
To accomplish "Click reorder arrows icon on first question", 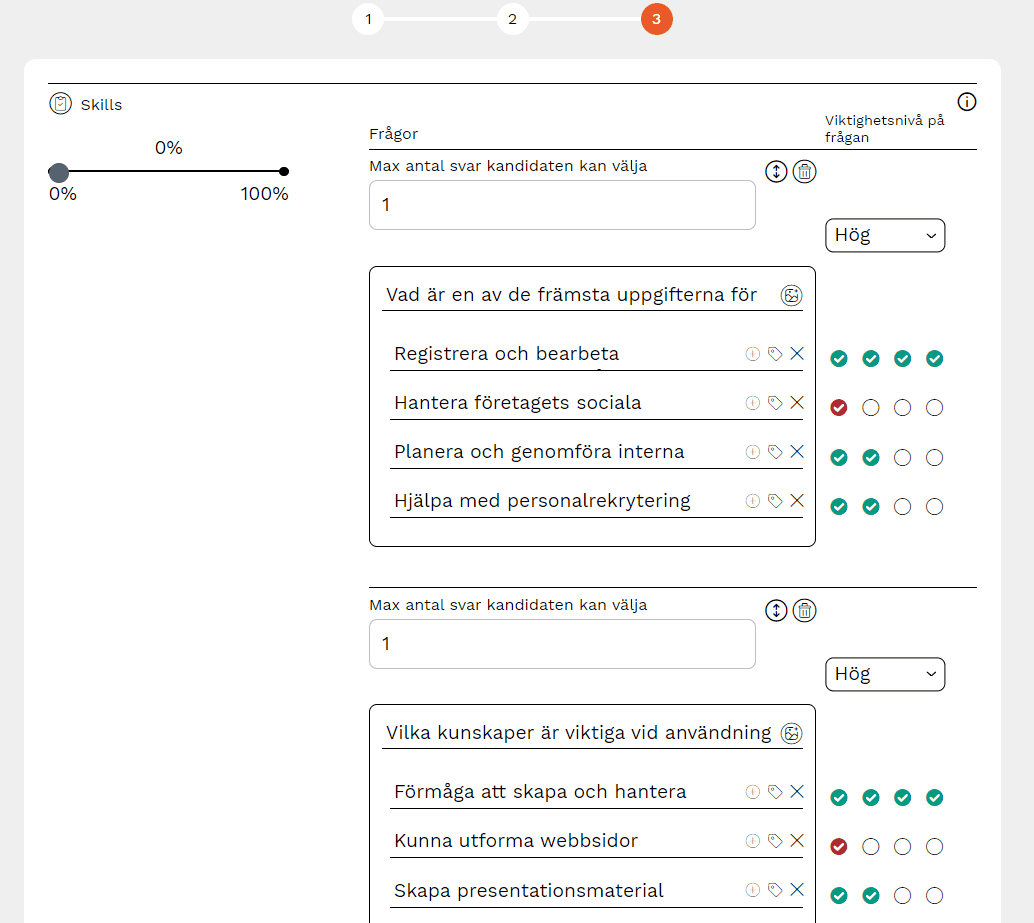I will 776,171.
